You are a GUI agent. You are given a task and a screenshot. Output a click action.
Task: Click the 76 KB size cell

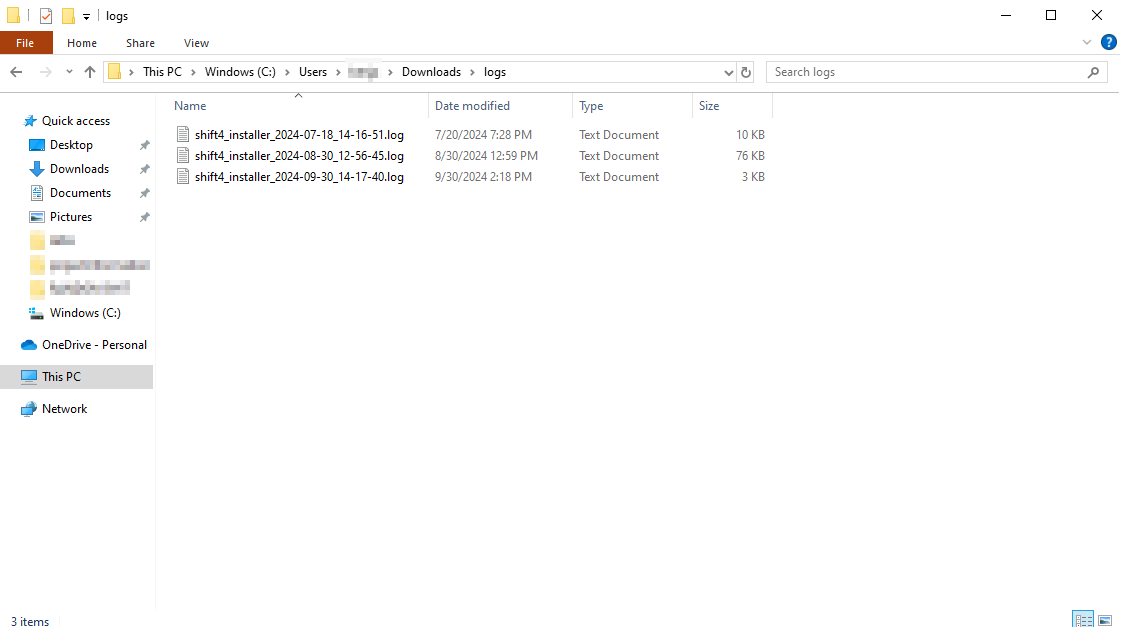point(750,156)
